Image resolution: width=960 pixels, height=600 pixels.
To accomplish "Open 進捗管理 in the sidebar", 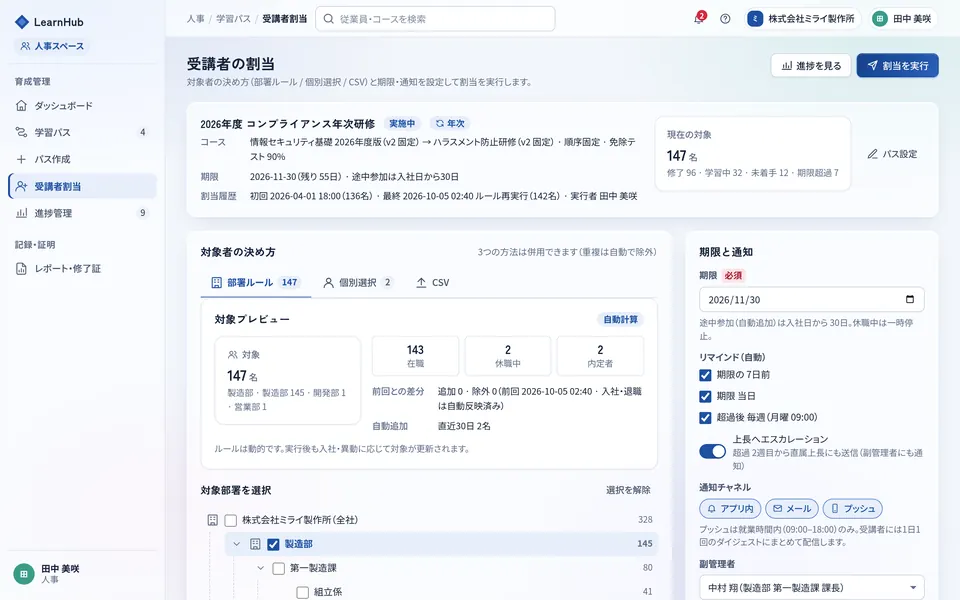I will (83, 213).
